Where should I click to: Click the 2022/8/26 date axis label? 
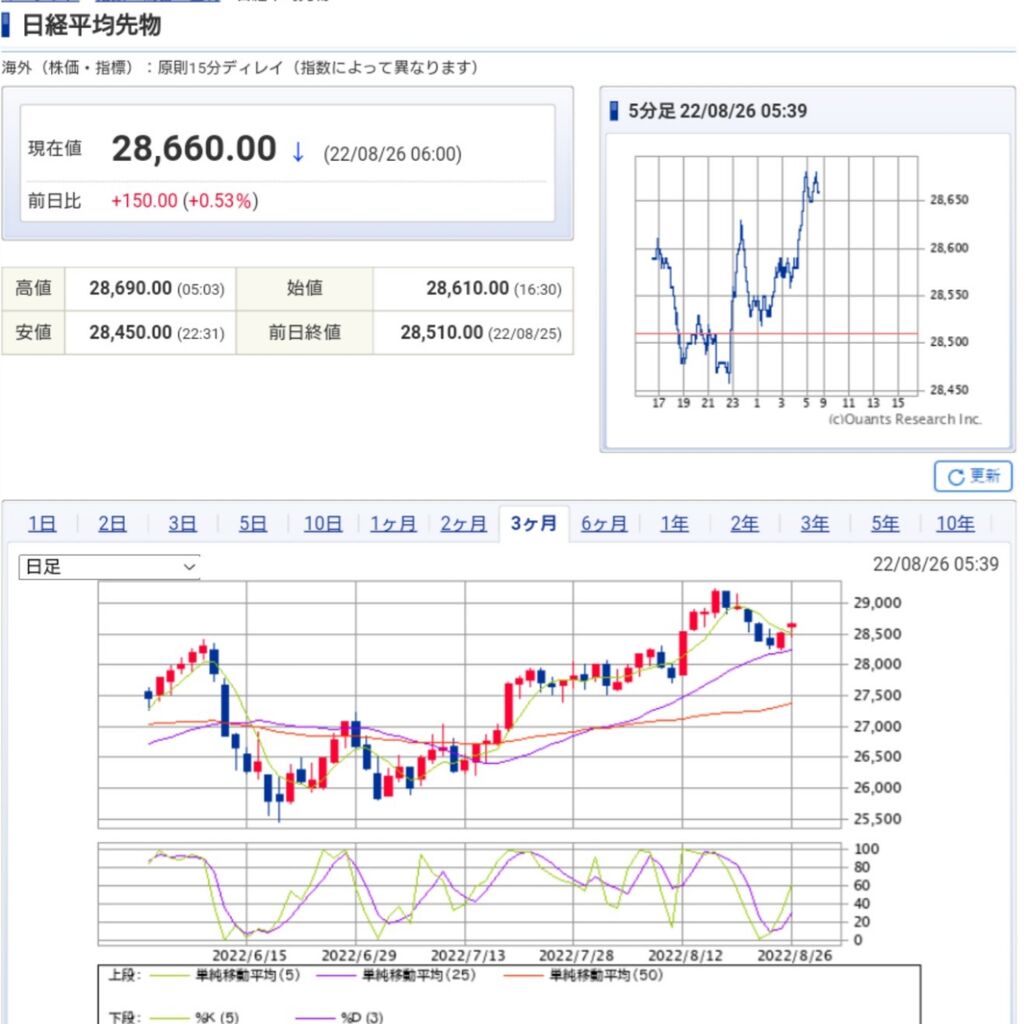(x=794, y=955)
